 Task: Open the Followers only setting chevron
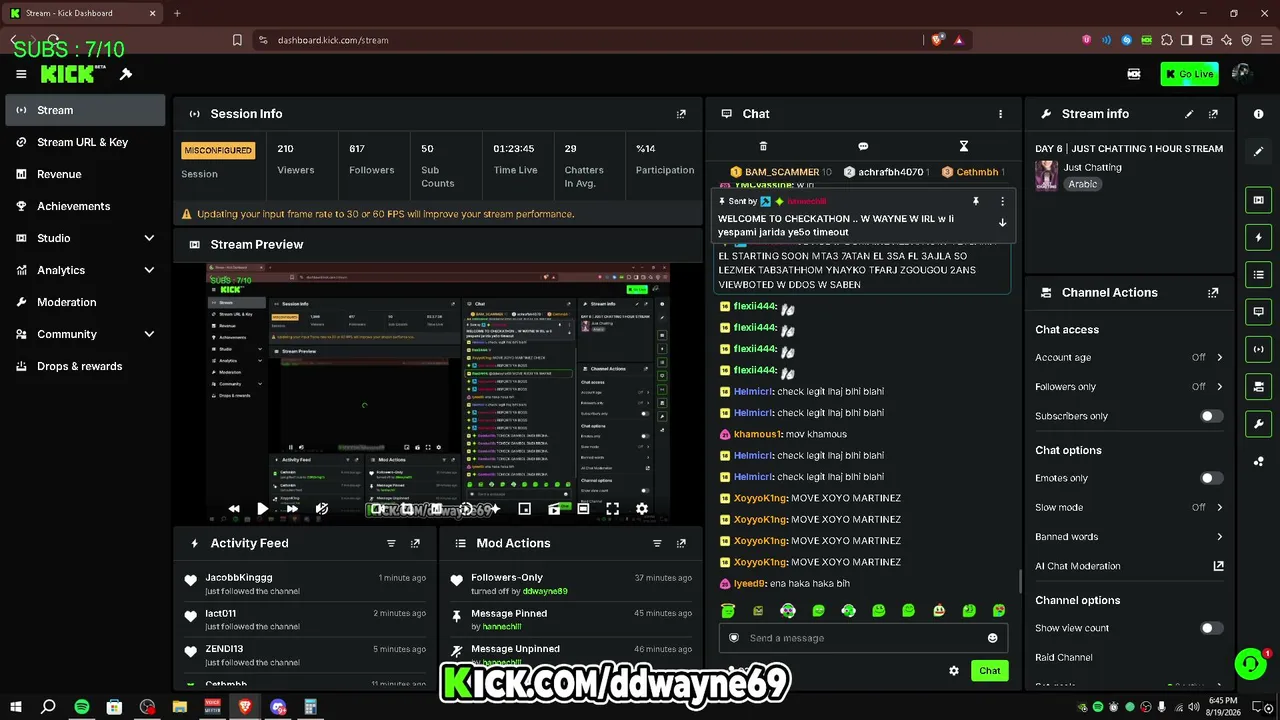1219,387
